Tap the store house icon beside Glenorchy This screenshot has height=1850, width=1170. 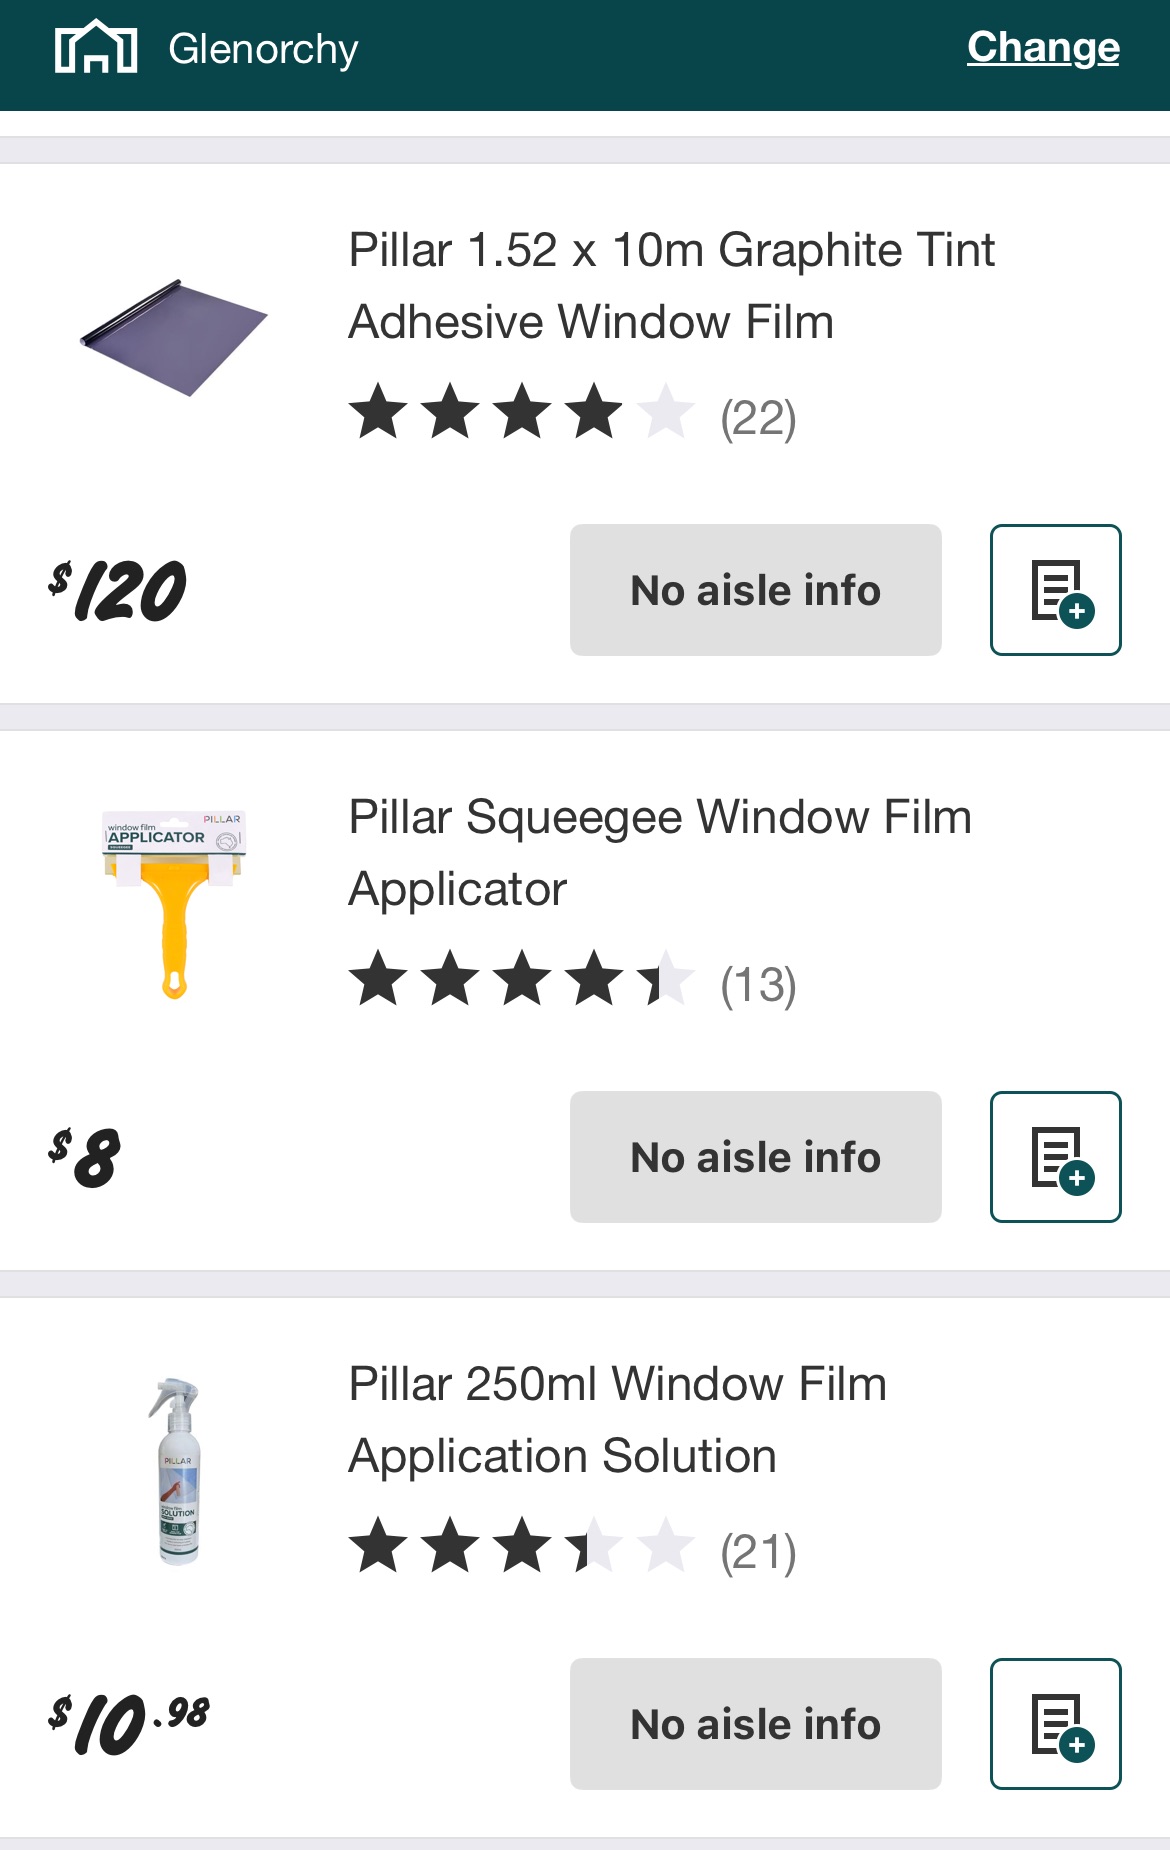point(96,47)
